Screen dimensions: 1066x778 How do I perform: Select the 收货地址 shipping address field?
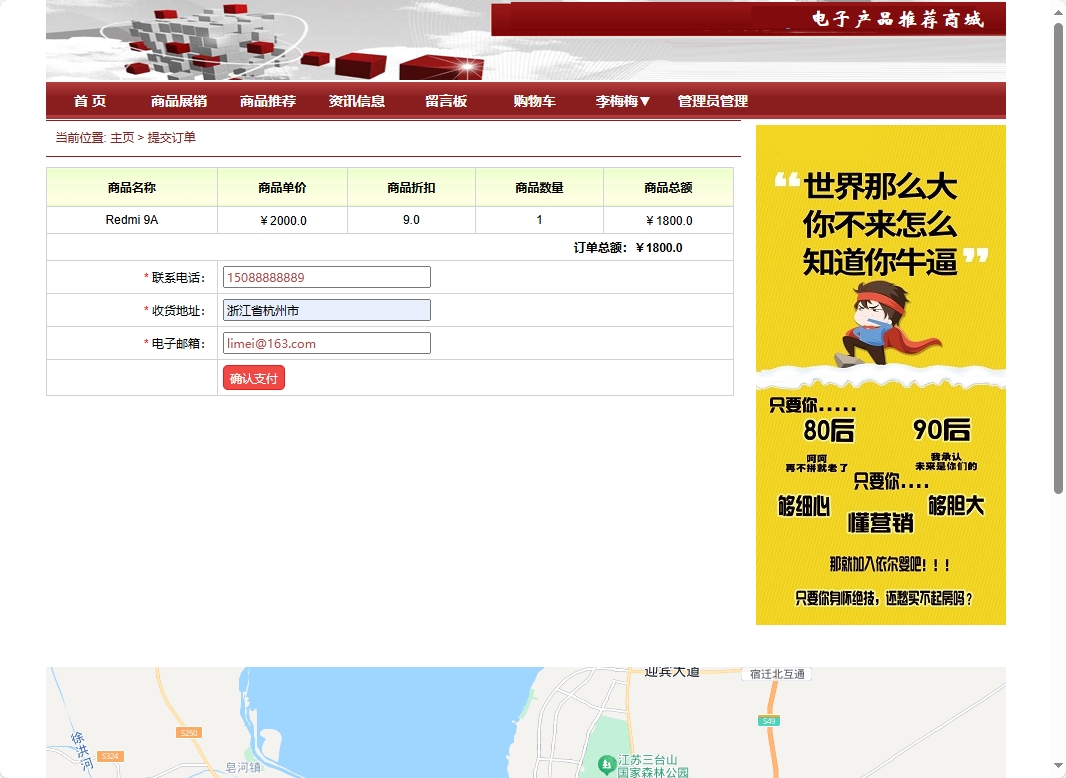(x=326, y=310)
